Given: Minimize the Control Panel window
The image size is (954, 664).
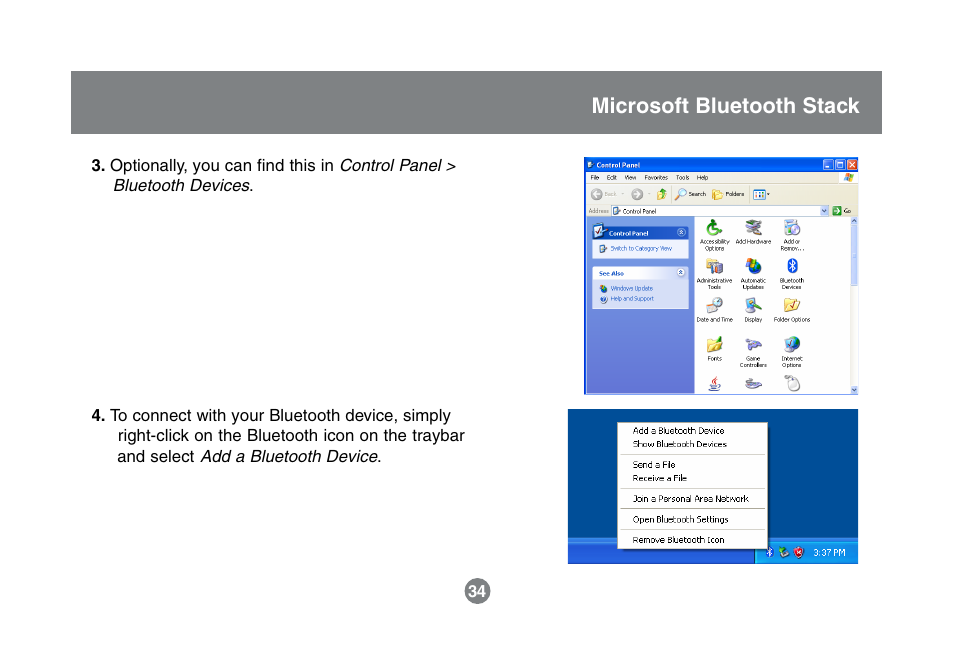Looking at the screenshot, I should click(x=828, y=164).
